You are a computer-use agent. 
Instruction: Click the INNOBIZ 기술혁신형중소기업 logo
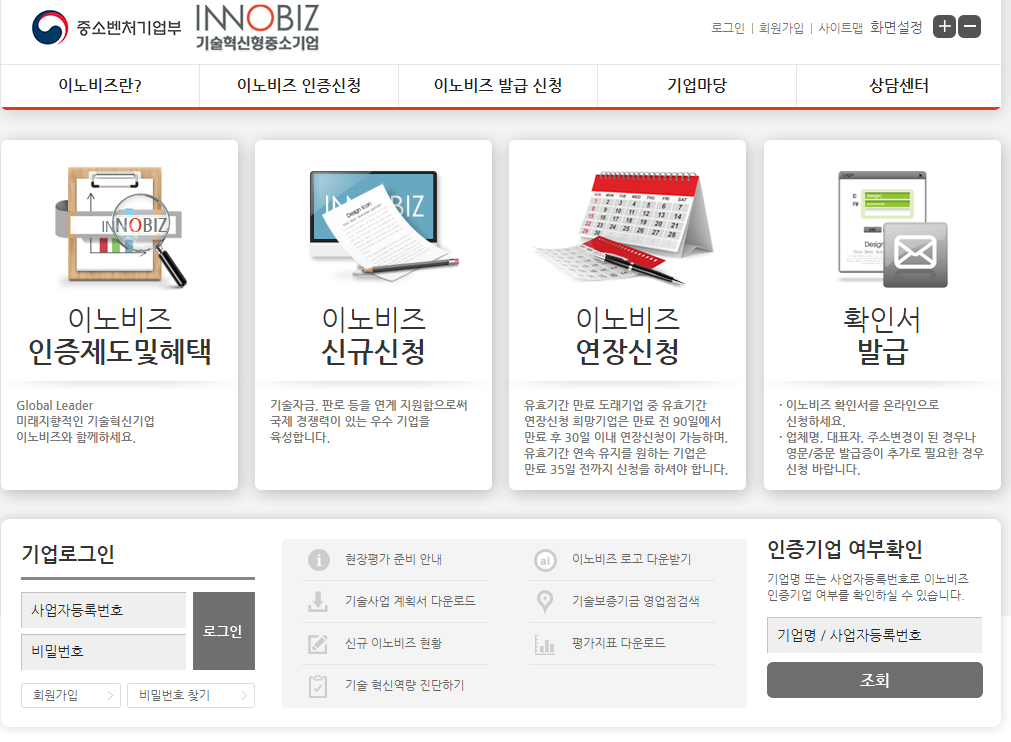257,27
